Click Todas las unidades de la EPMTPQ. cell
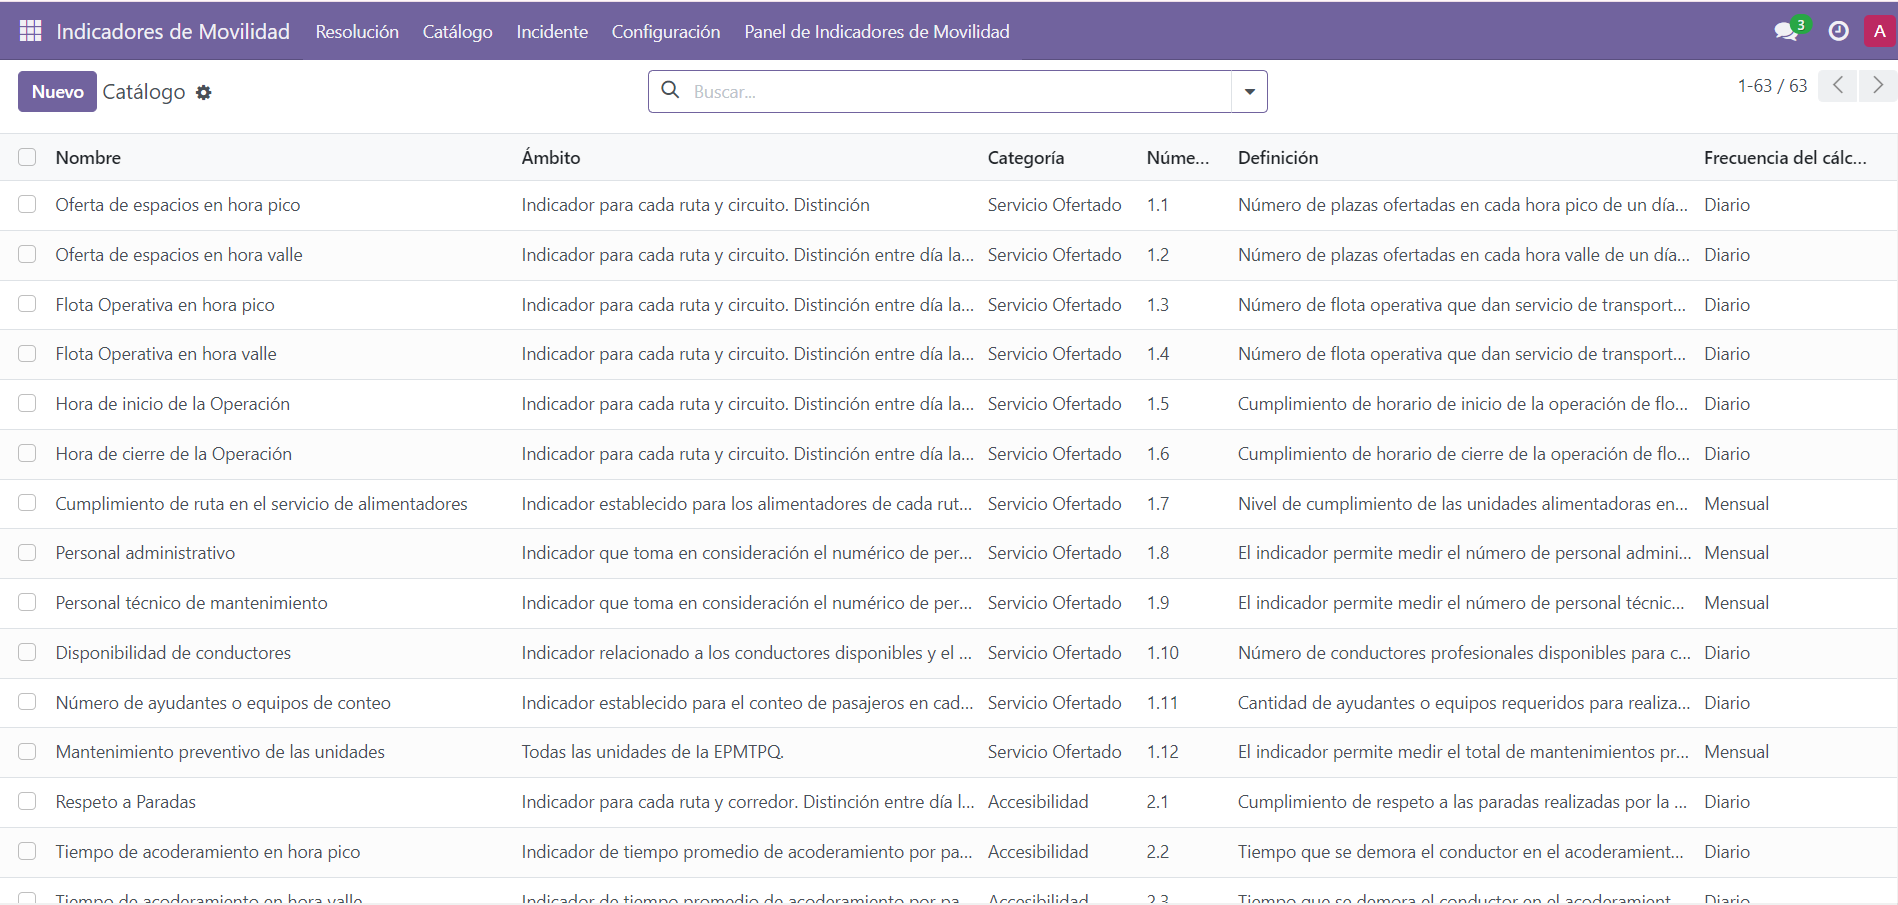1898x905 pixels. point(652,752)
